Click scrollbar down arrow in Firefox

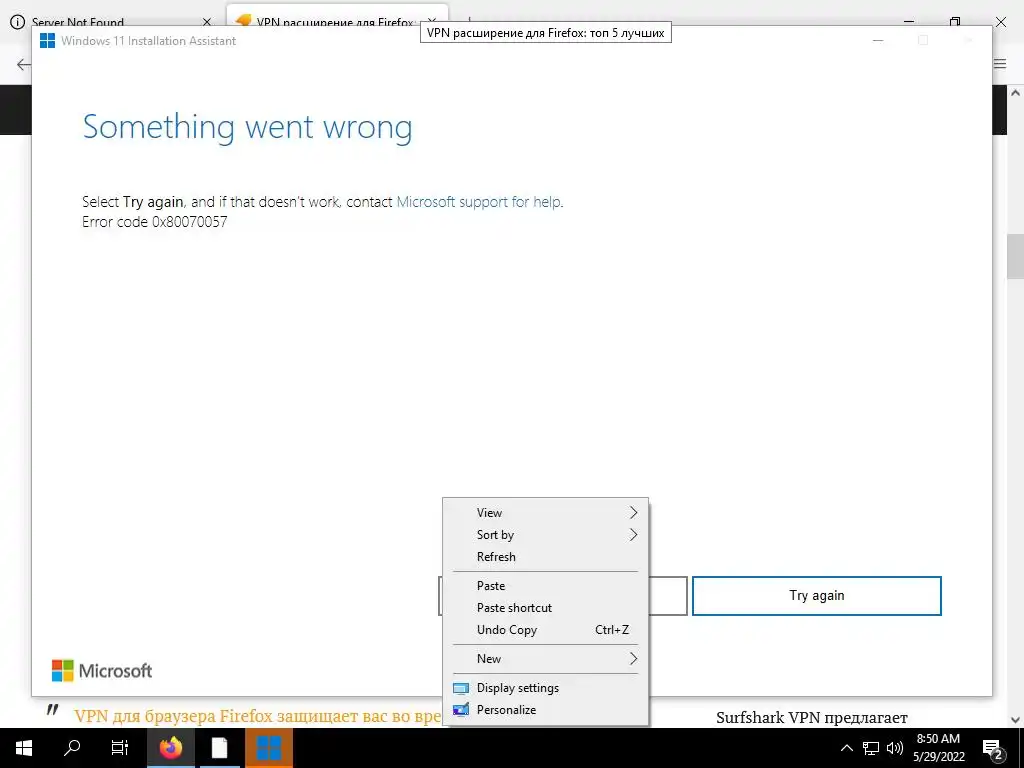tap(1015, 720)
